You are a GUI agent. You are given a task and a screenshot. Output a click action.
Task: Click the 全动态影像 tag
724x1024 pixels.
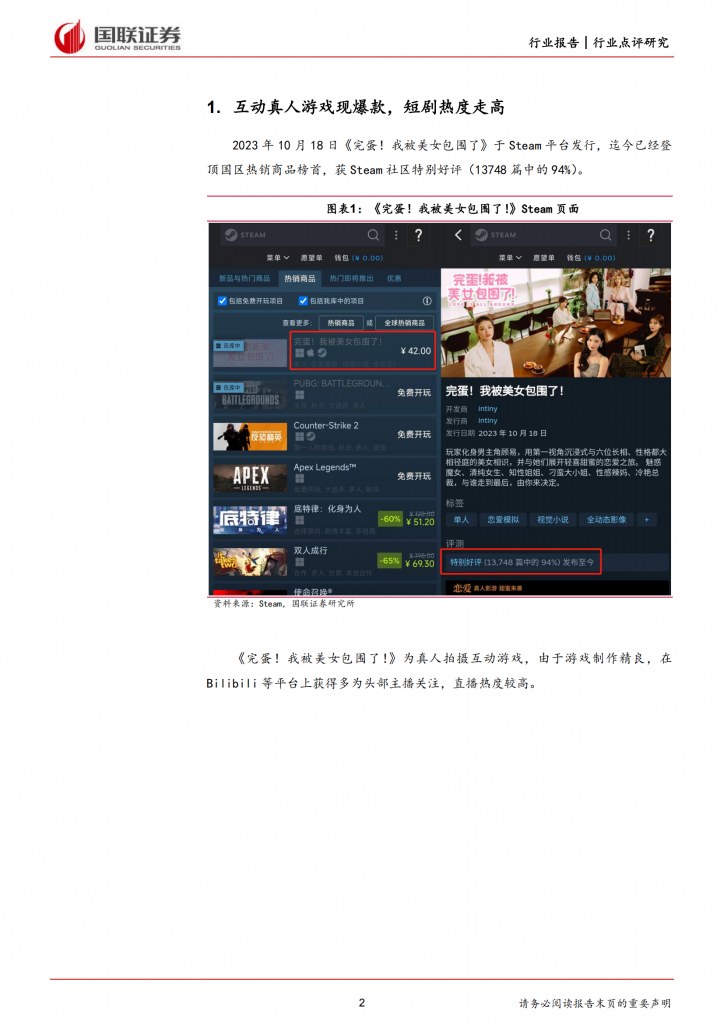click(606, 520)
